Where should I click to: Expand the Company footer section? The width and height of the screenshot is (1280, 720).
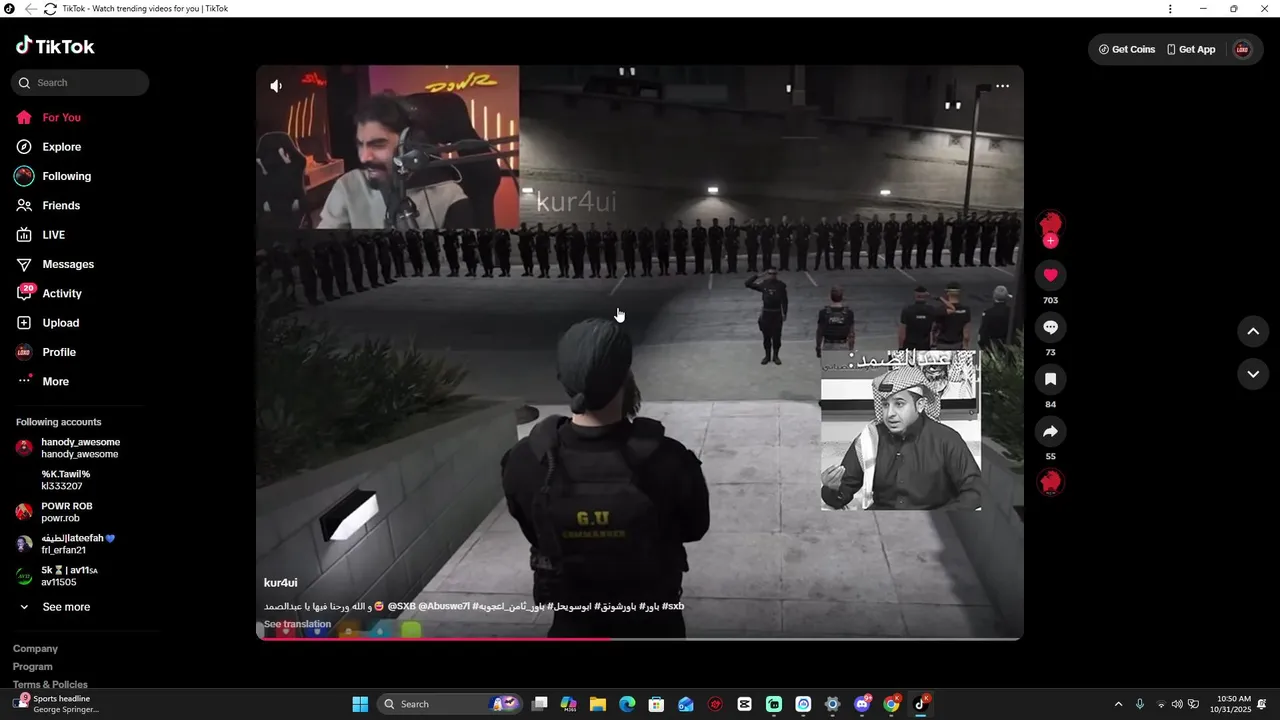coord(35,648)
